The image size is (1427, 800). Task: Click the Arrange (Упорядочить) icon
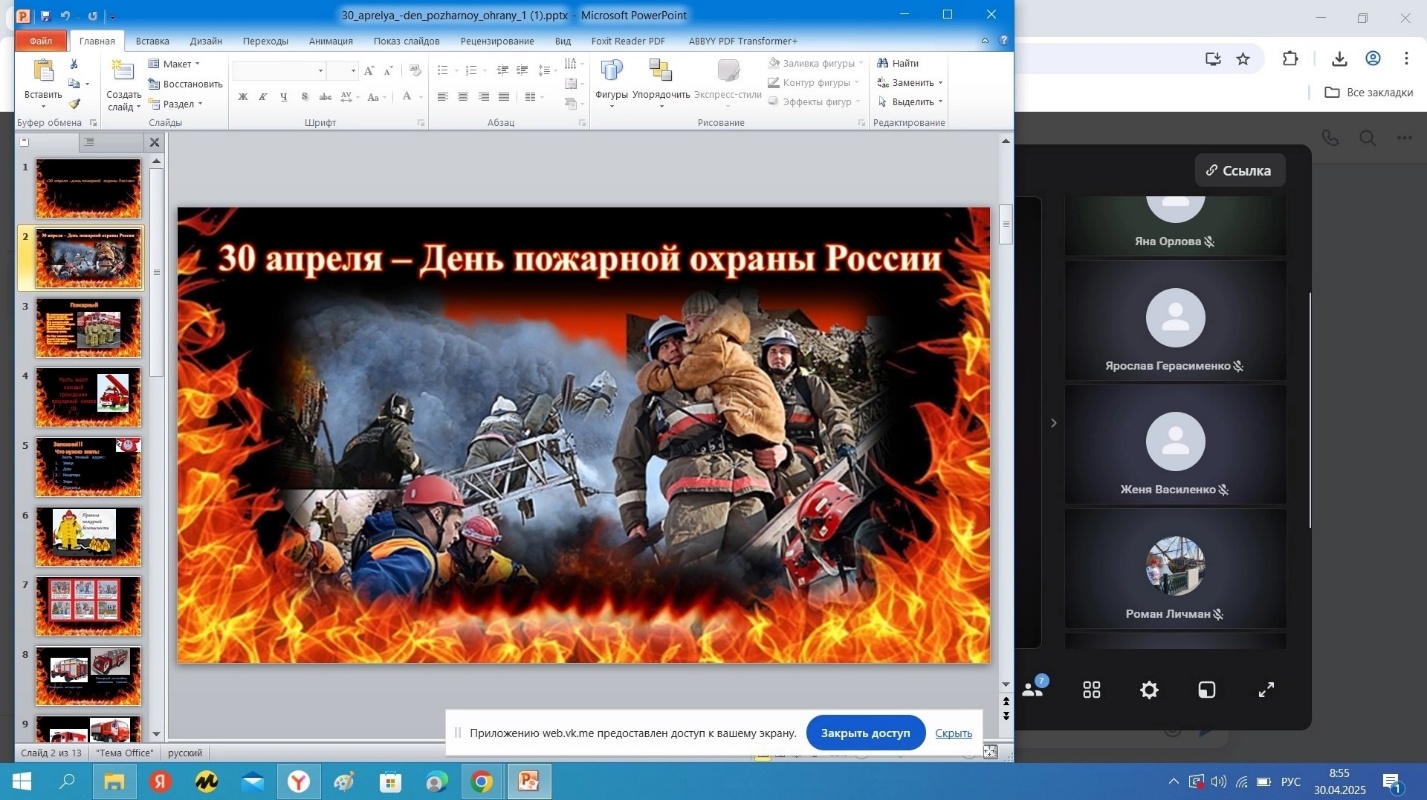(660, 70)
